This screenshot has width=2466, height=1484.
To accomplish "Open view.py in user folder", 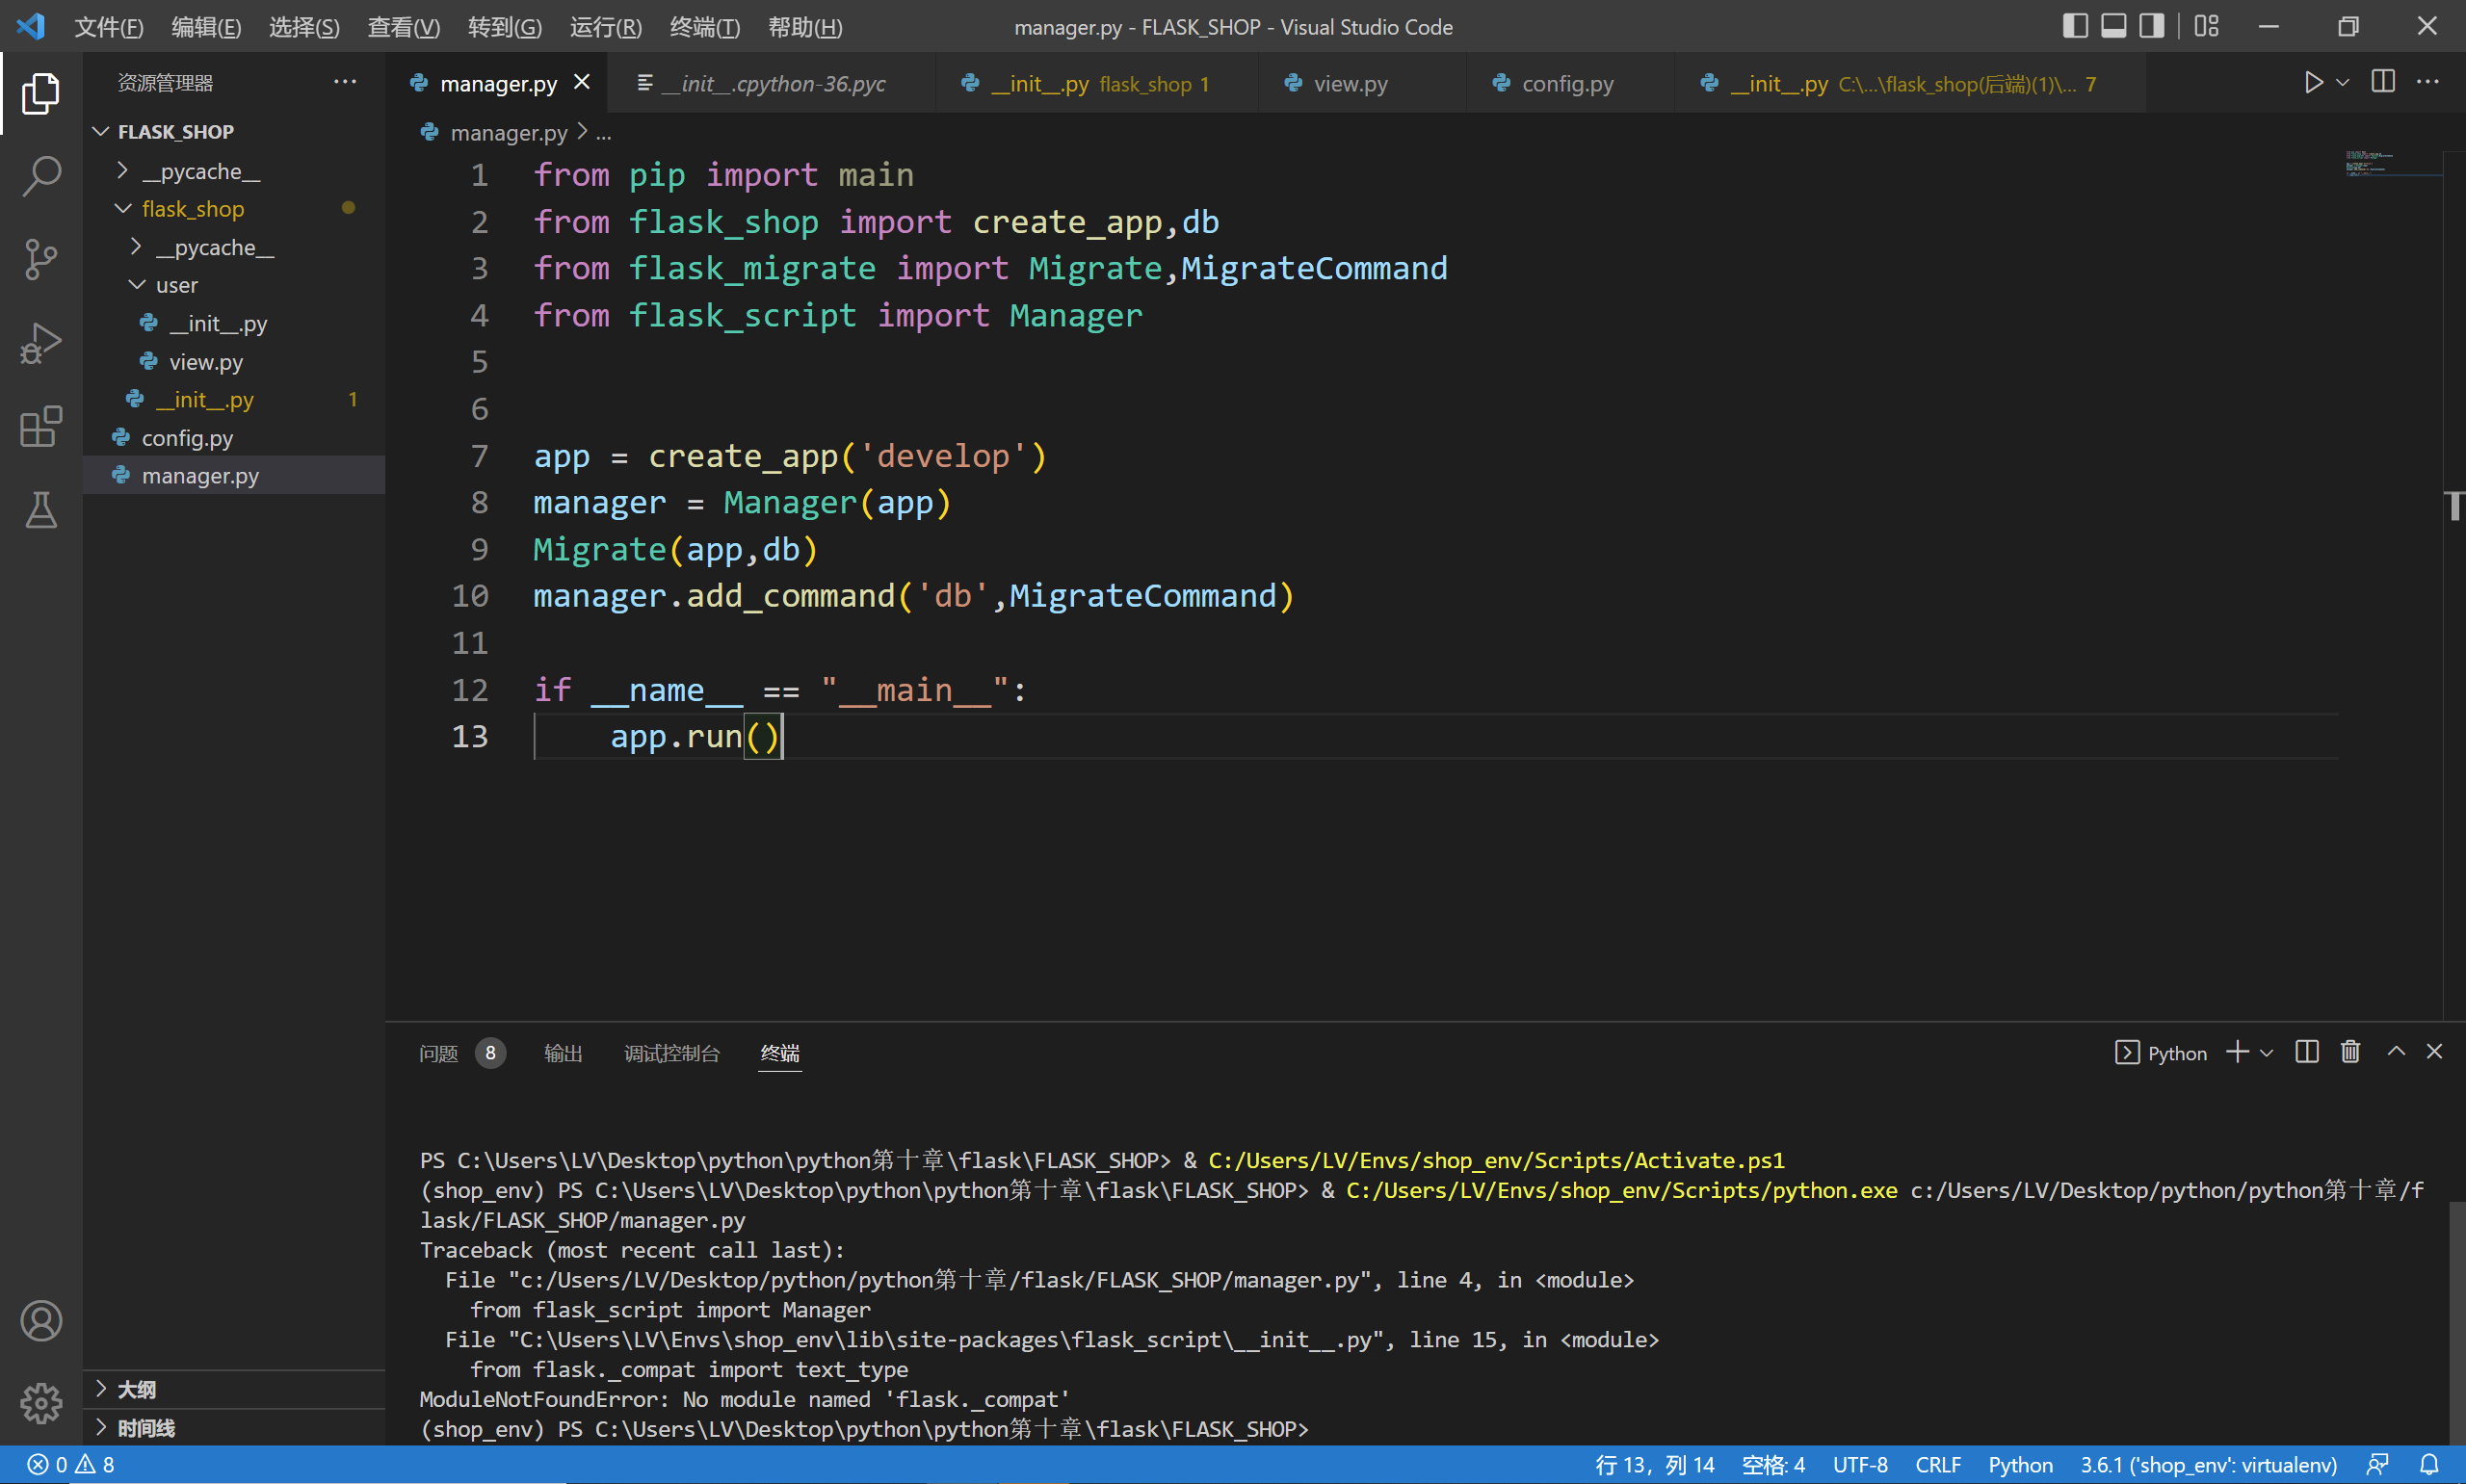I will pyautogui.click(x=233, y=361).
